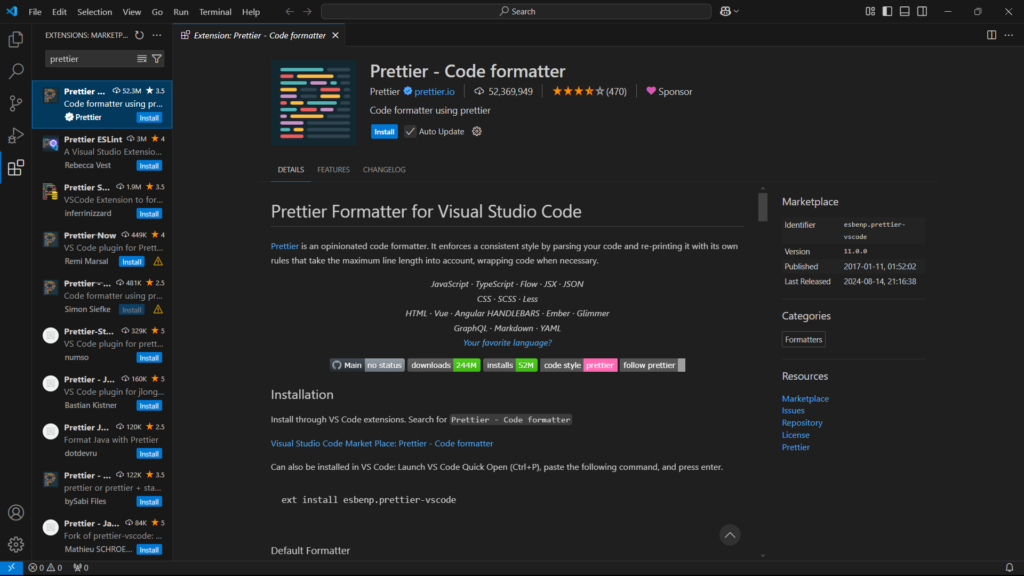The width and height of the screenshot is (1024, 576).
Task: Split the editor to the right
Action: pos(991,35)
